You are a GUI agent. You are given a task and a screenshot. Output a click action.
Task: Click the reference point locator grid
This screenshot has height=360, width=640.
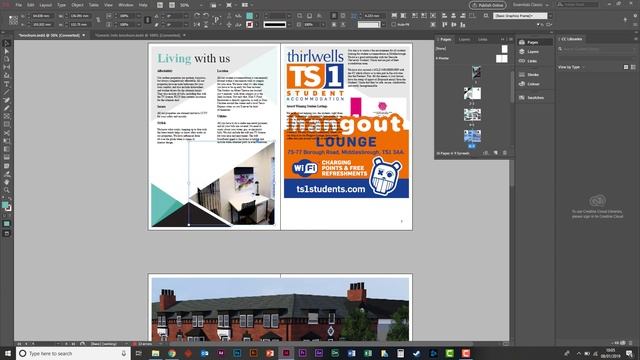point(13,20)
